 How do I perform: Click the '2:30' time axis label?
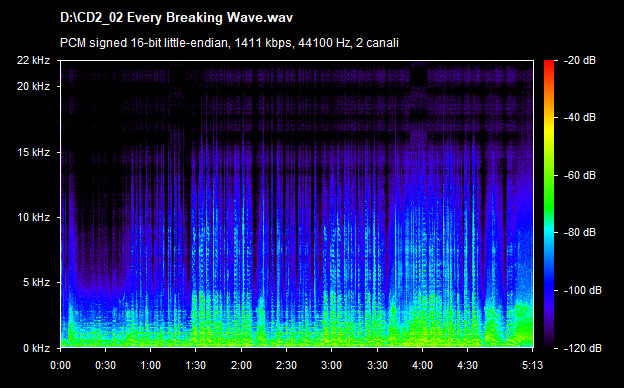287,365
